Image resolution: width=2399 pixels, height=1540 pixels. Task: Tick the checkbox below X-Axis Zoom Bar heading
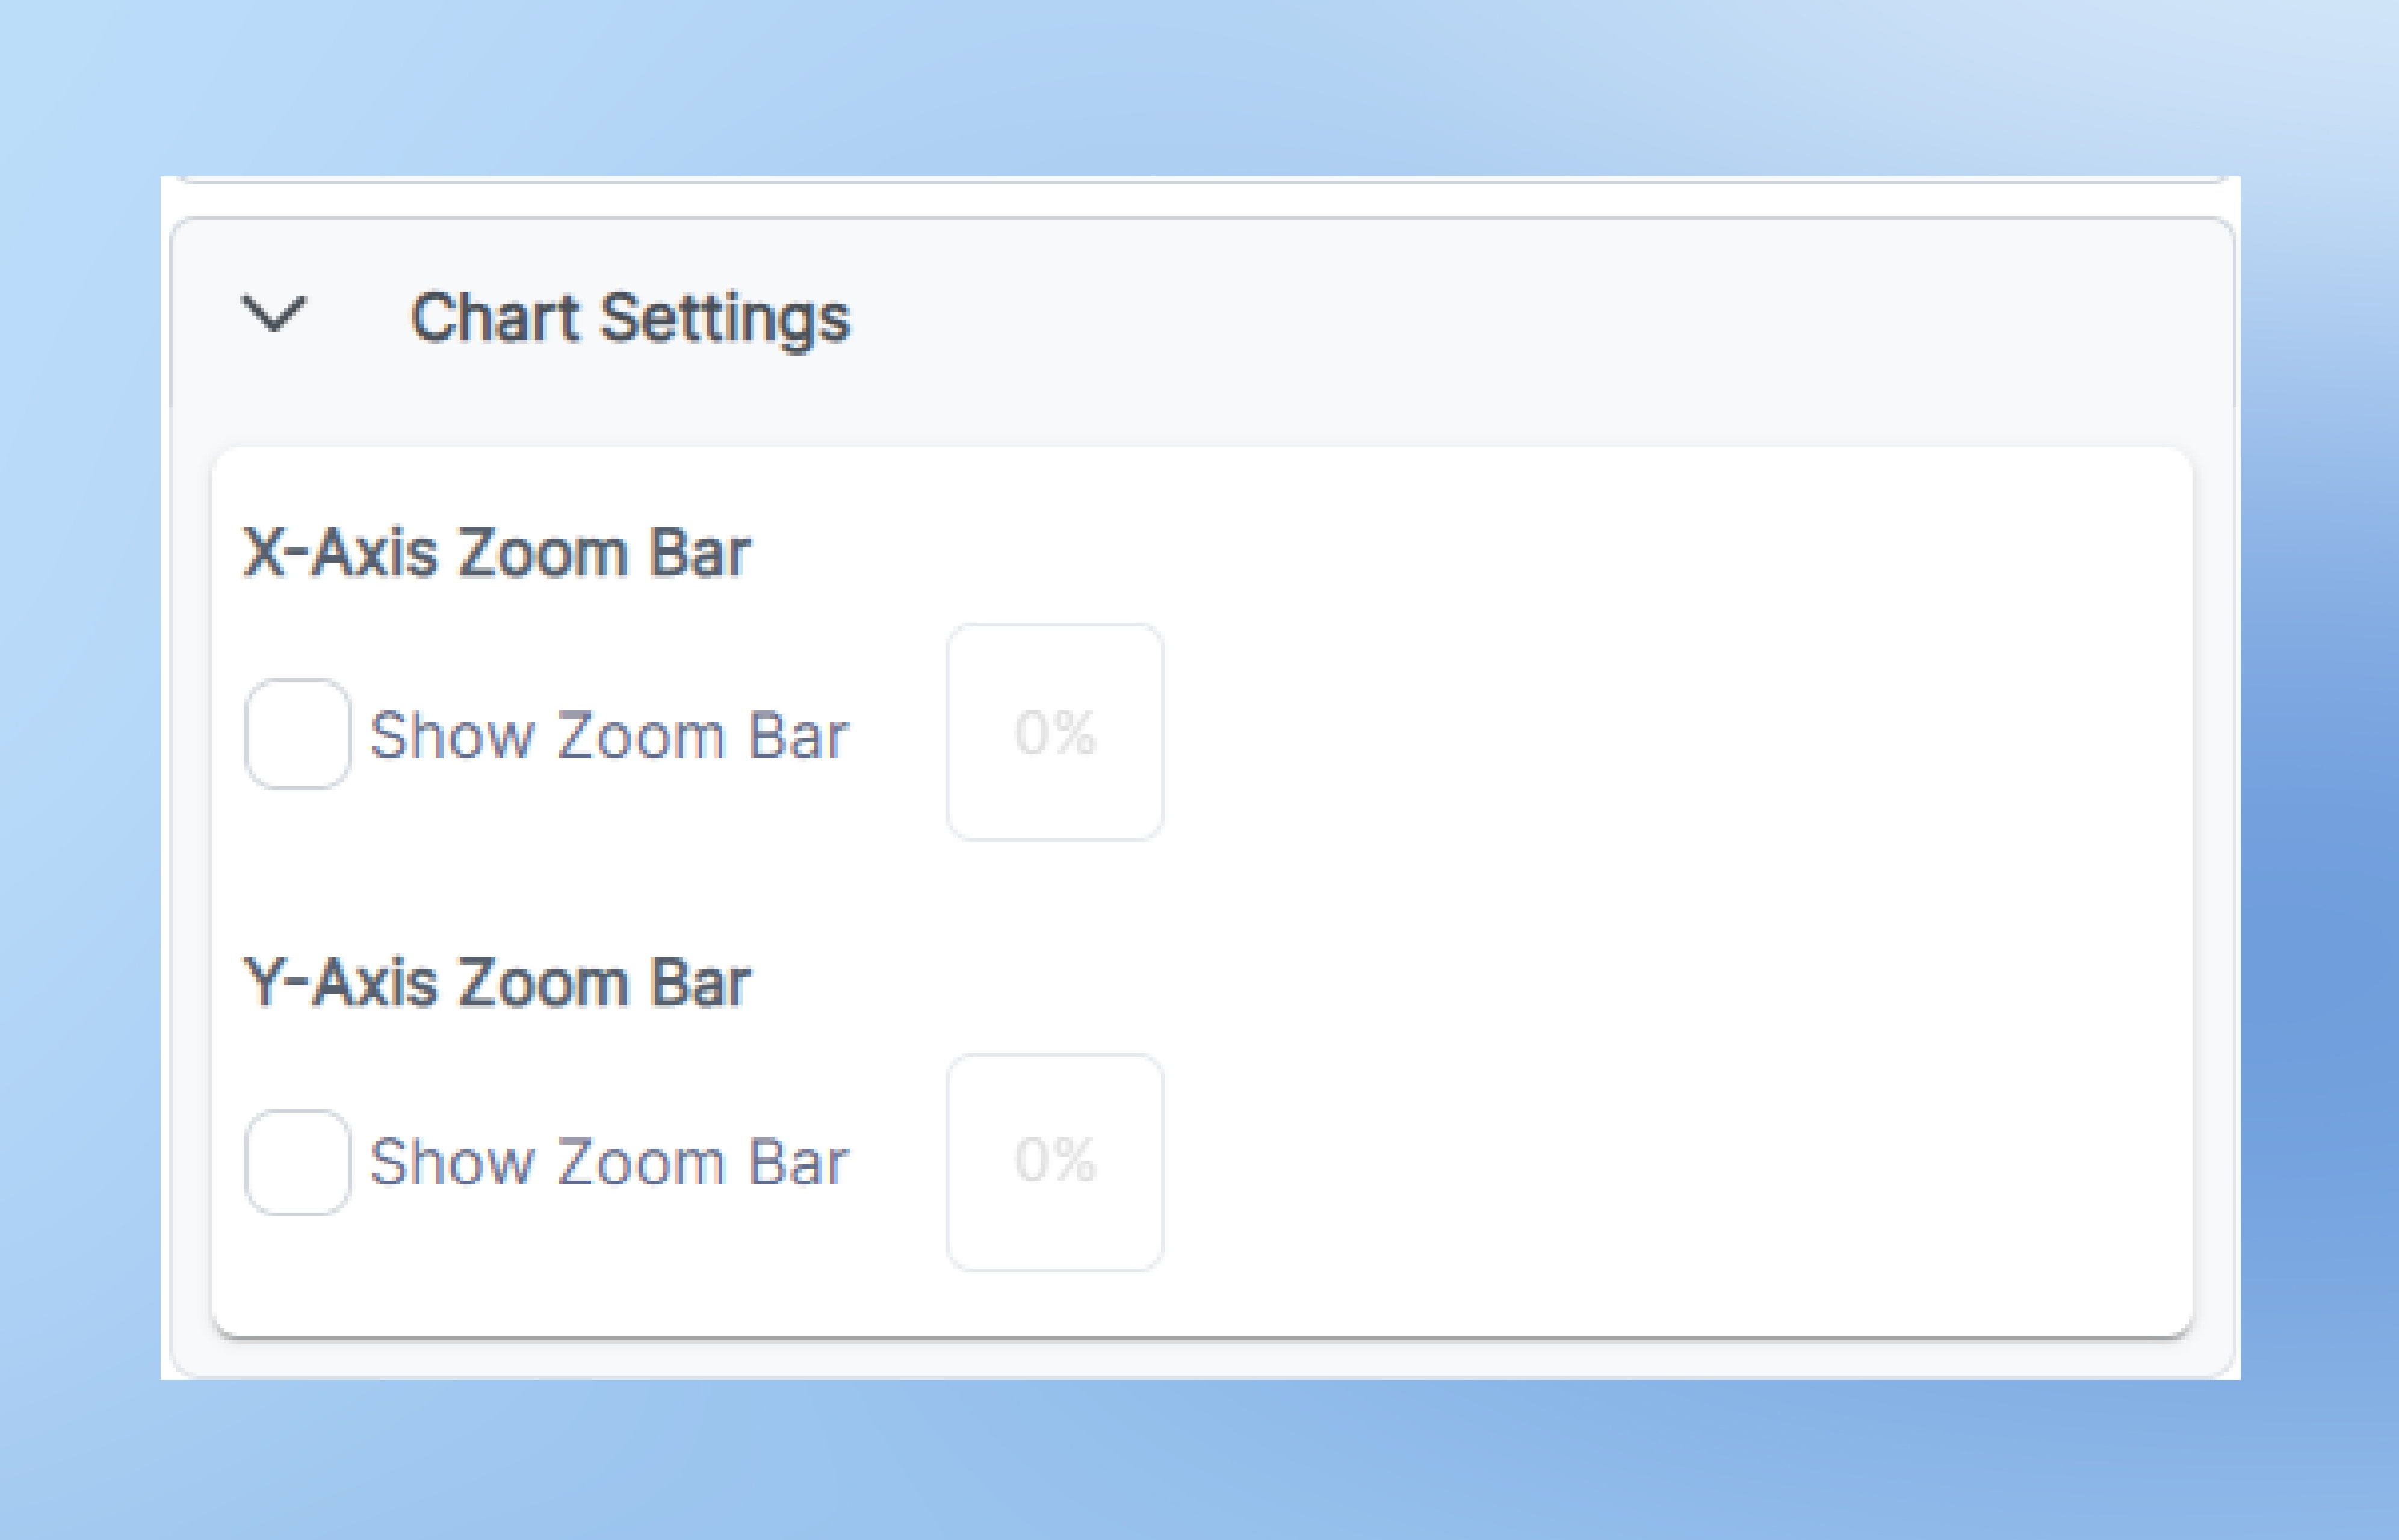(x=297, y=734)
